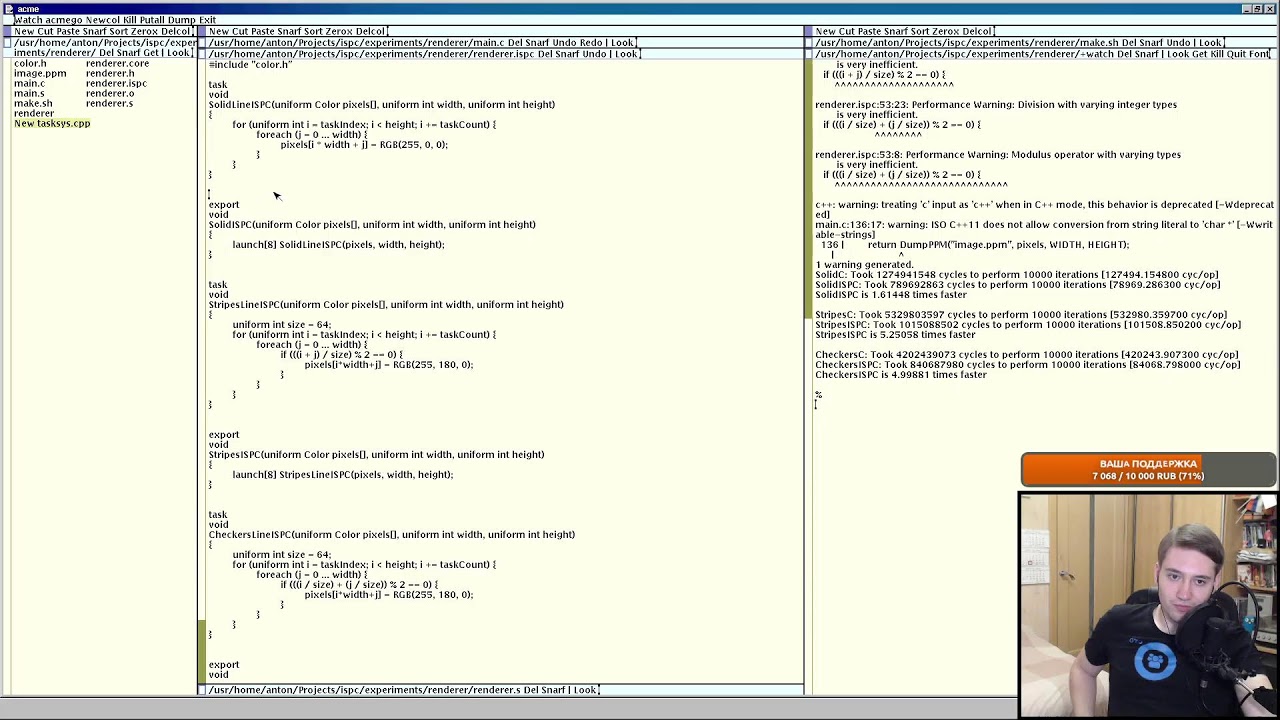Click renderer.s in the directory listing

click(109, 104)
